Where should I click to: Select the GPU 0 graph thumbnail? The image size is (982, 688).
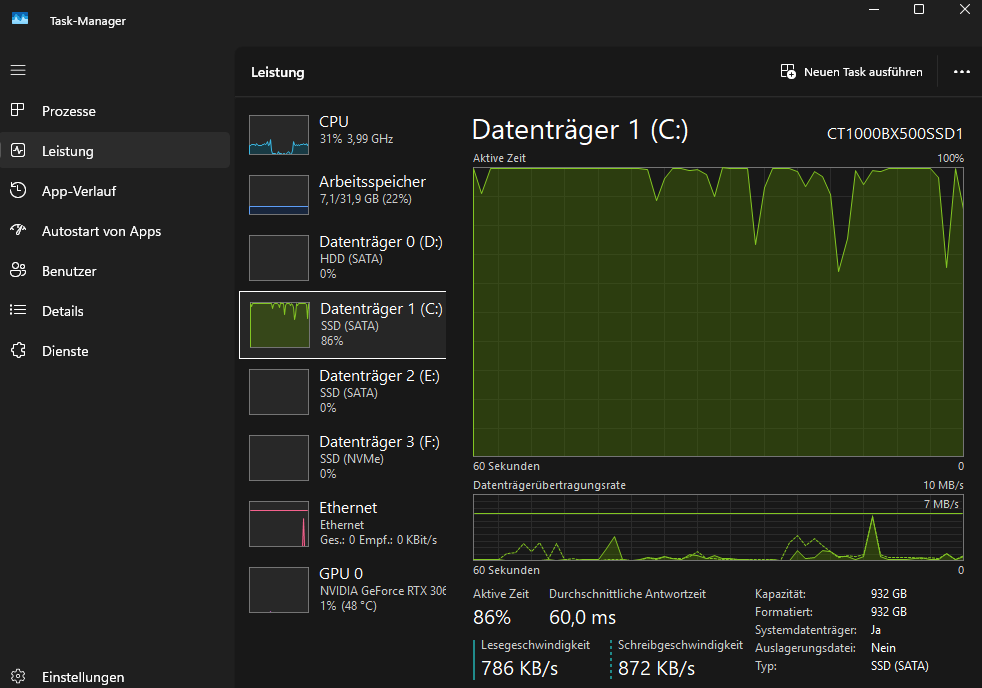coord(279,590)
